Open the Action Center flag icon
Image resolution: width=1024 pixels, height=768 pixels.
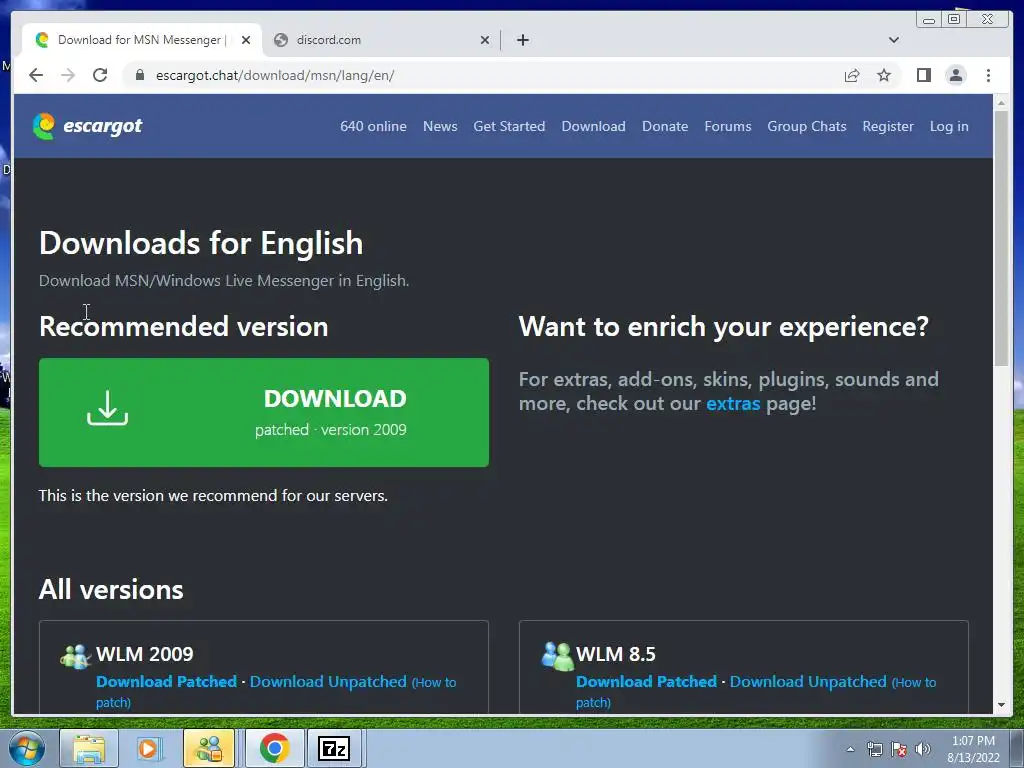tap(899, 749)
